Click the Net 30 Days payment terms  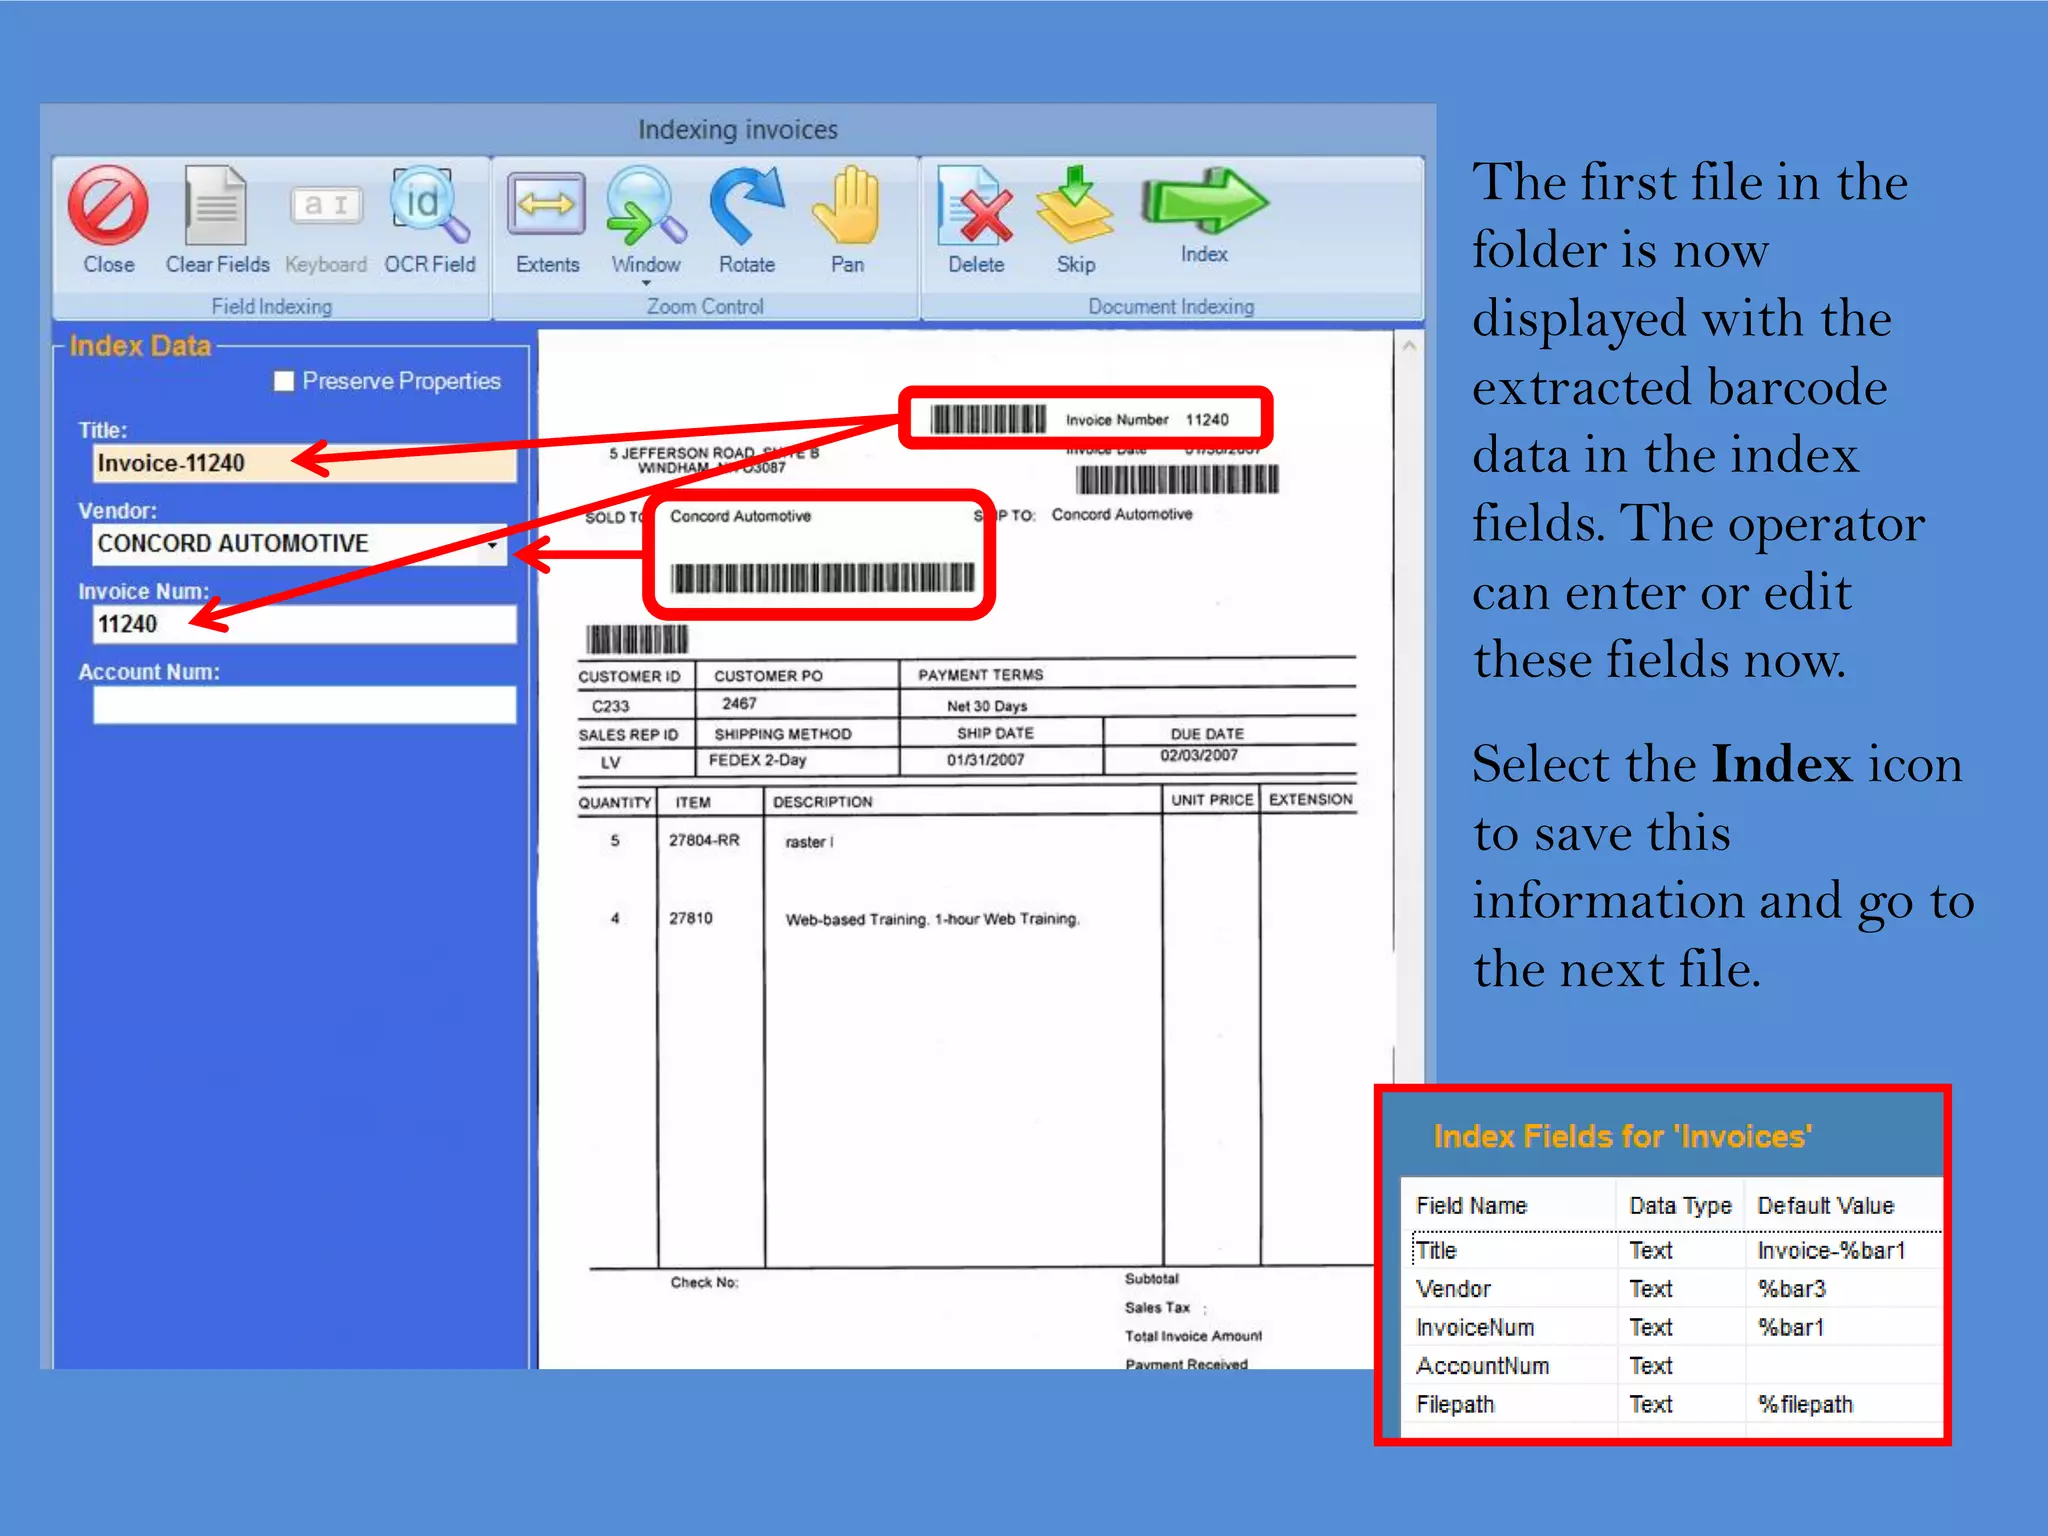click(987, 706)
